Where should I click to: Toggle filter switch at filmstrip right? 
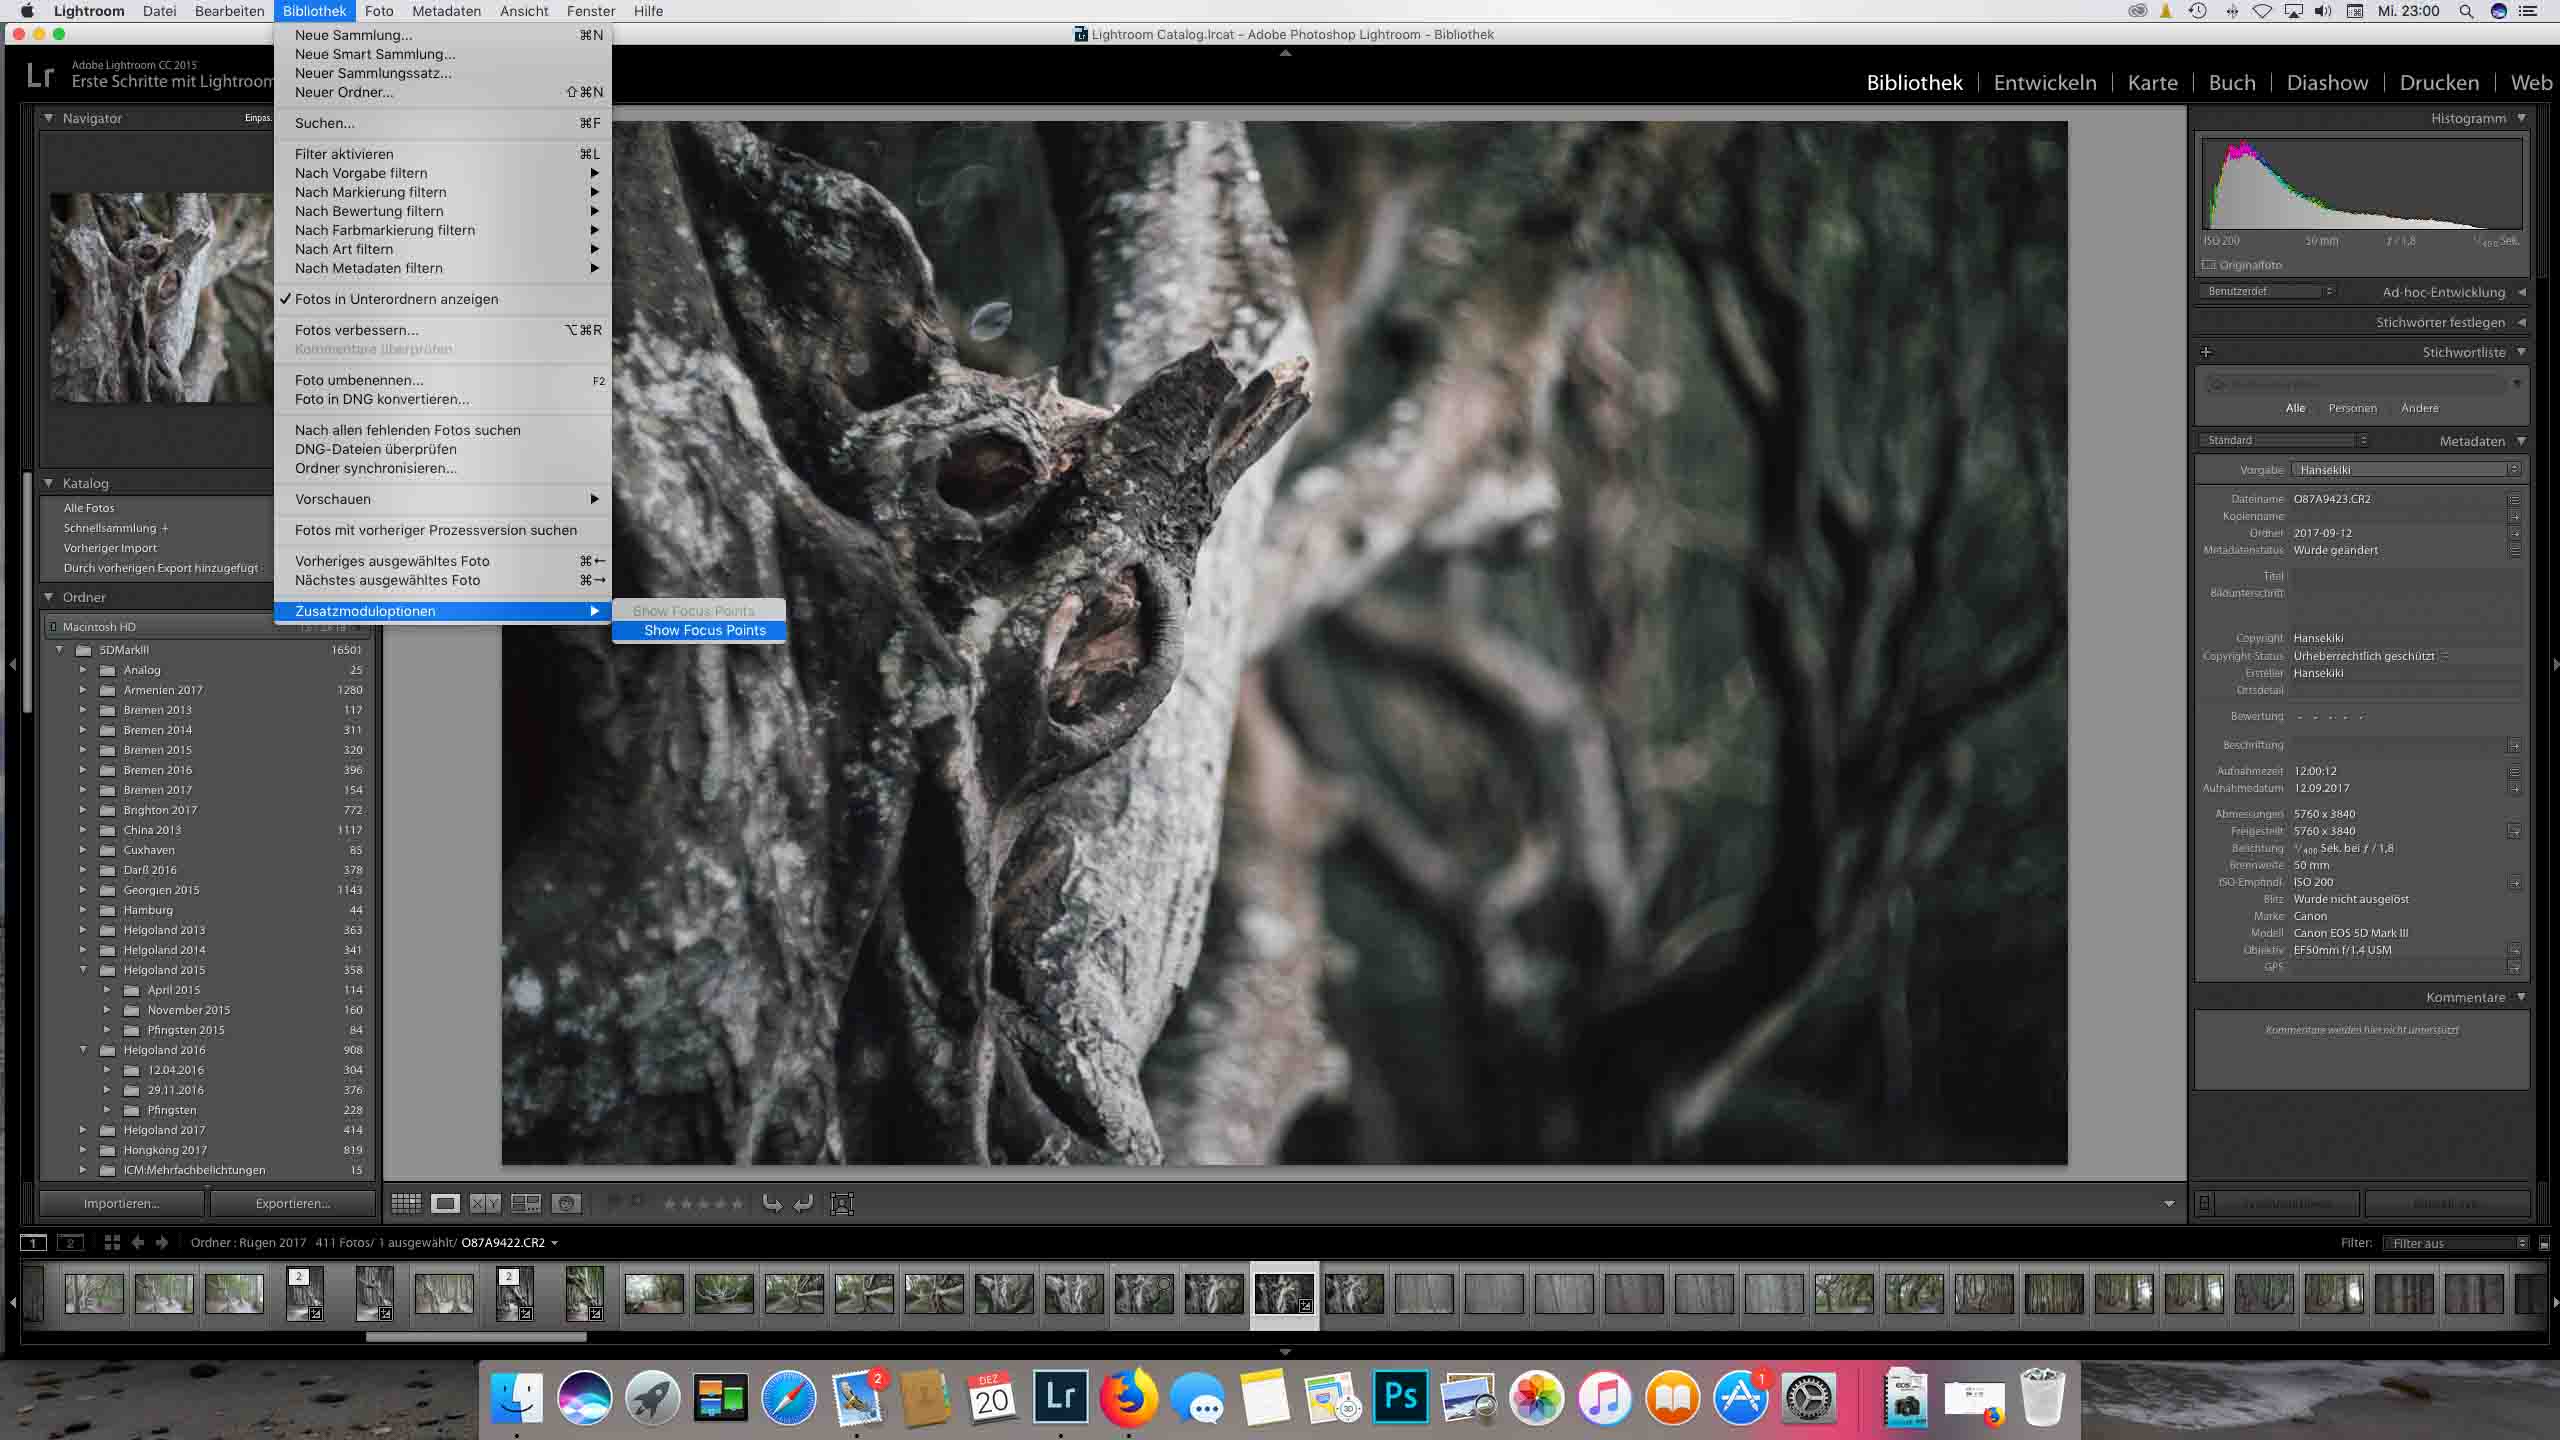2544,1243
